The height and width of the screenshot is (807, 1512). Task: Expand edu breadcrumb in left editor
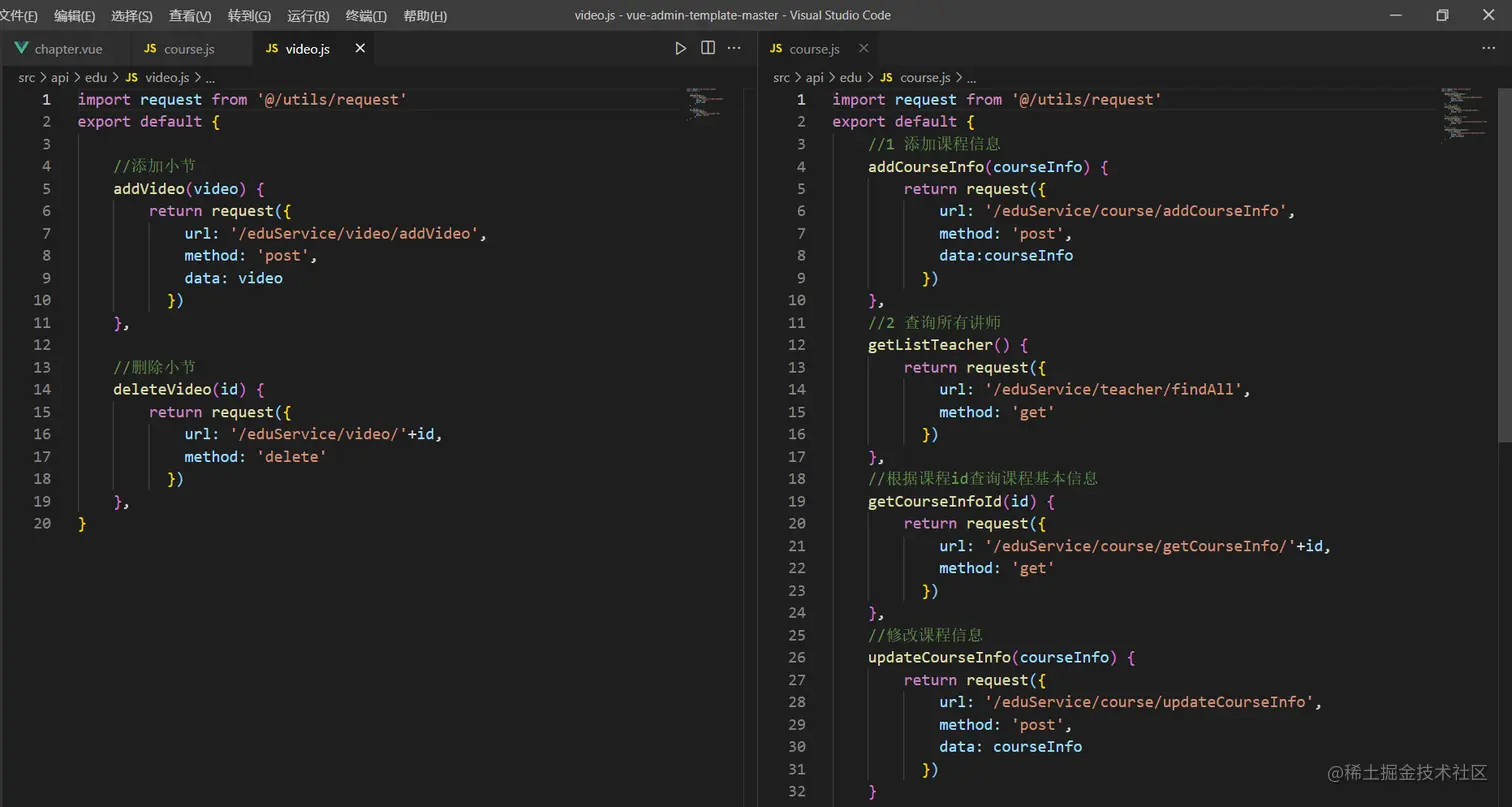point(96,77)
